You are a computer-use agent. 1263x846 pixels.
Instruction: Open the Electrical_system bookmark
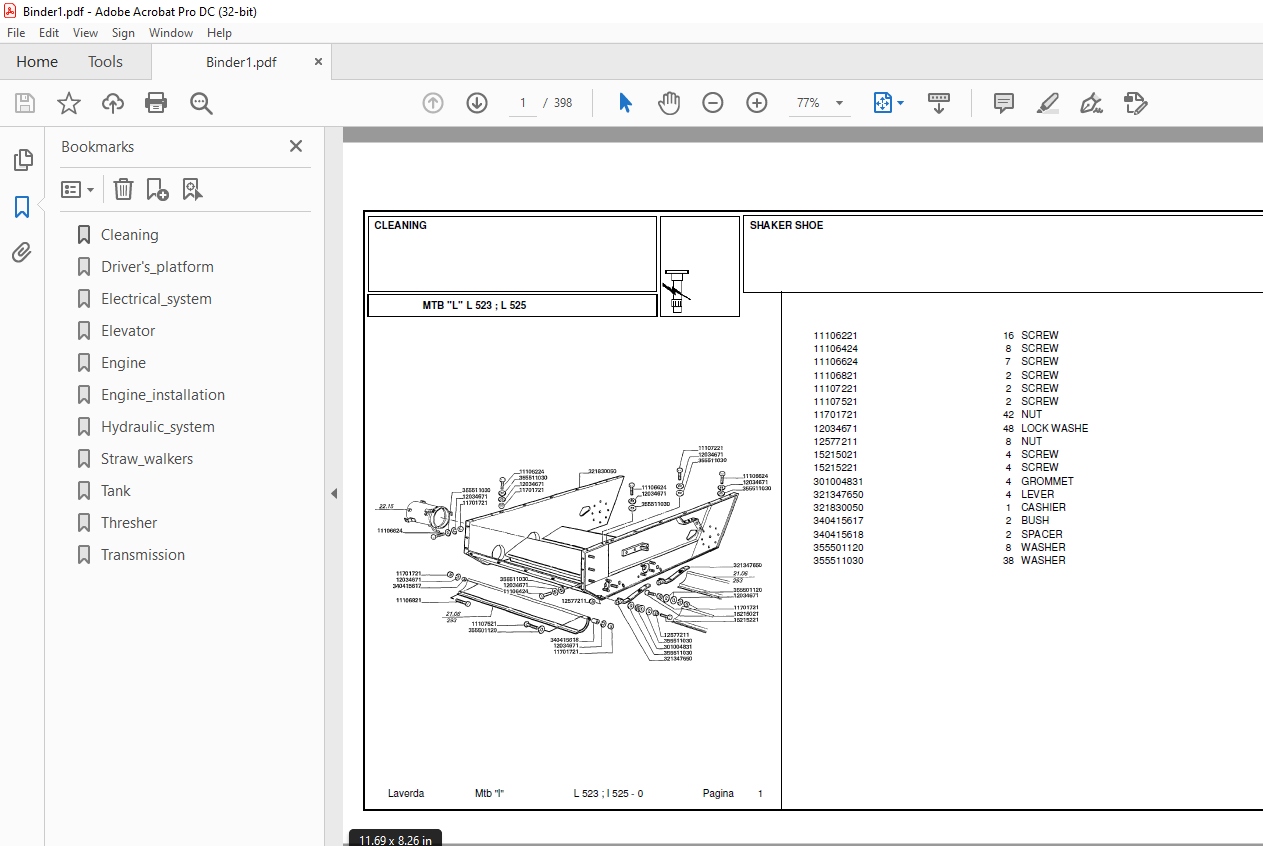coord(156,299)
